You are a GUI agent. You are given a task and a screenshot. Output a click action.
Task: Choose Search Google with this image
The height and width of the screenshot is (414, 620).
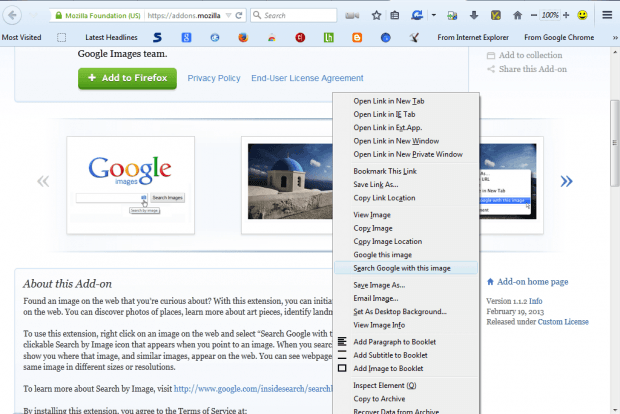(406, 268)
